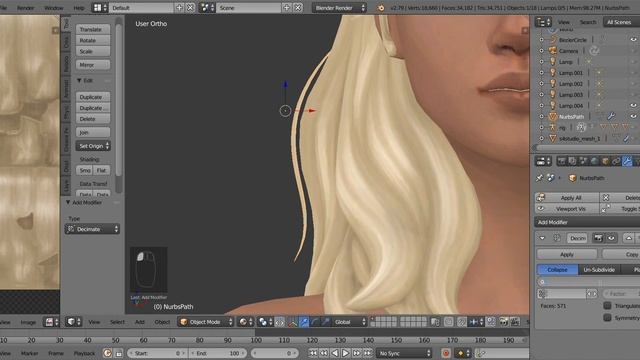Open the screen layout browse icon
Screen dimensions: 640x360
(x=100, y=8)
